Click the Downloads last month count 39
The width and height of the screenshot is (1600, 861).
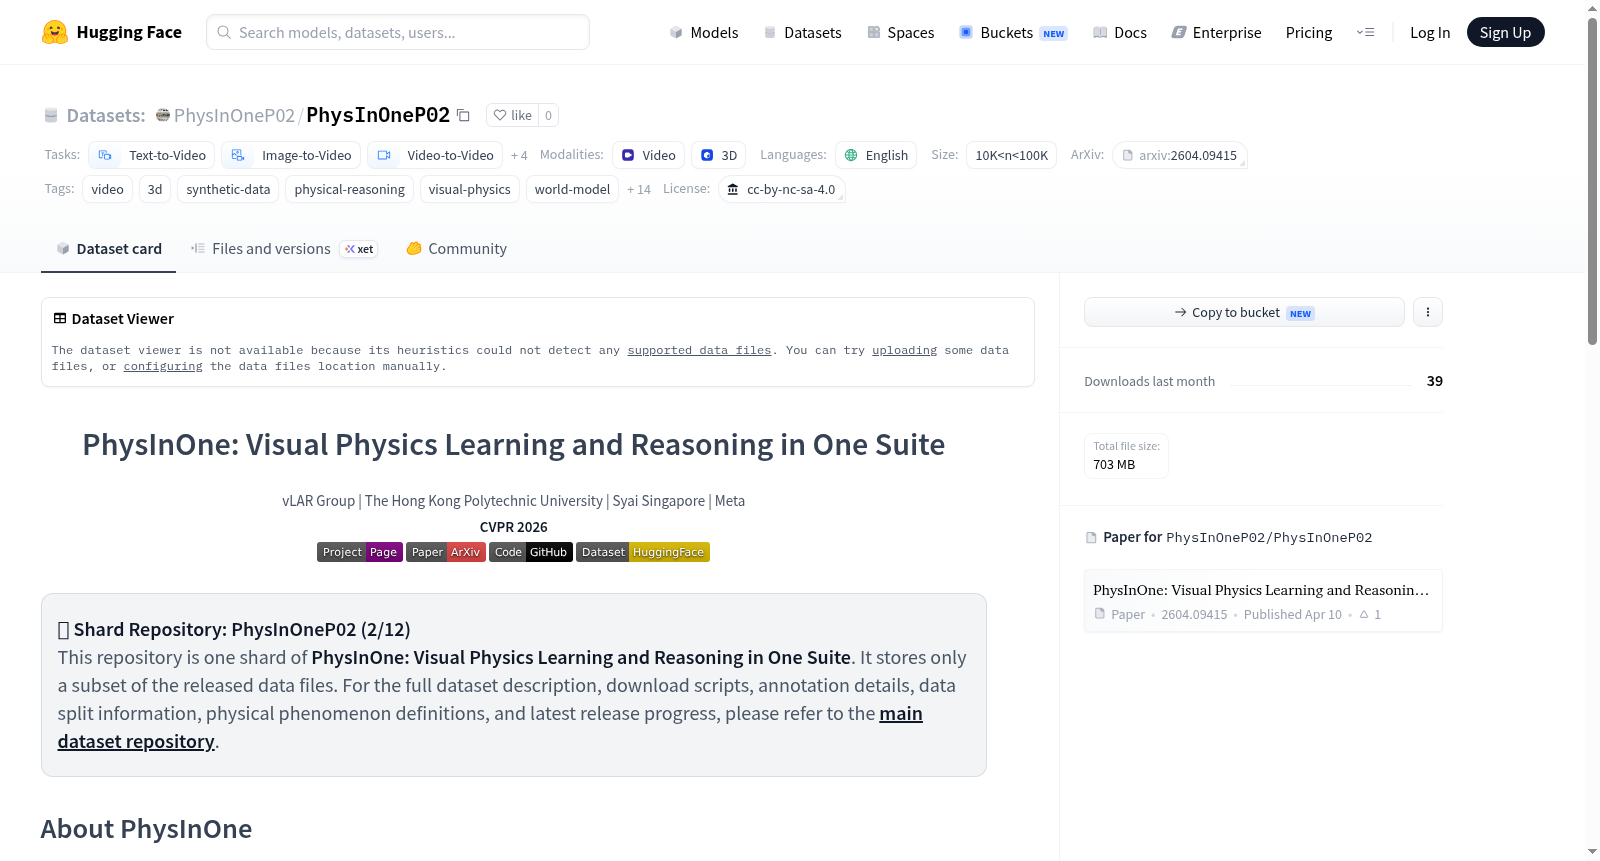(x=1435, y=381)
